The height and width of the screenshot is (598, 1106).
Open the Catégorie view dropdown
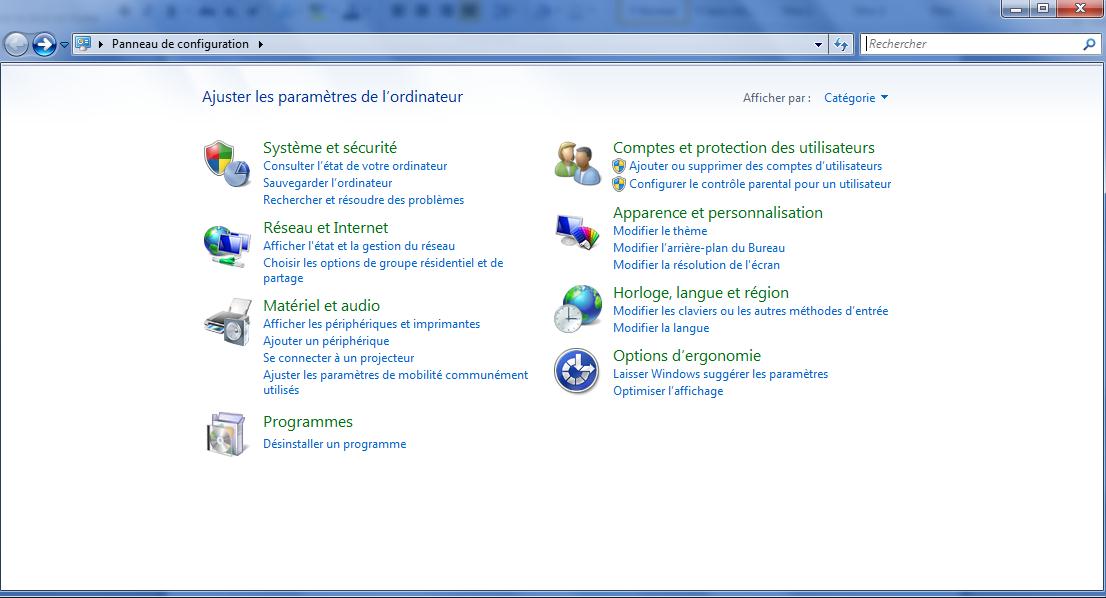855,98
